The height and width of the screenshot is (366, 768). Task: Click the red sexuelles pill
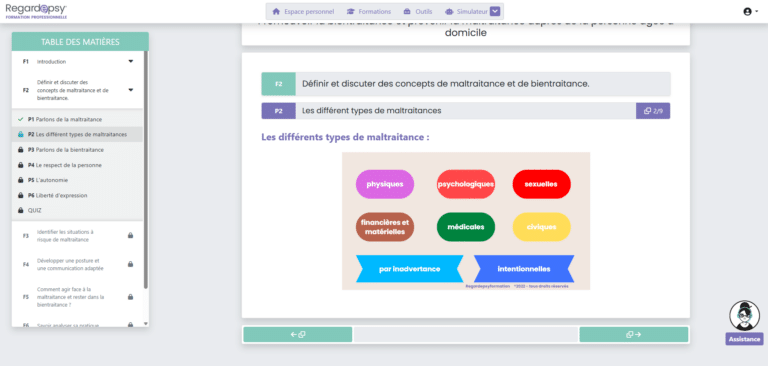point(541,184)
